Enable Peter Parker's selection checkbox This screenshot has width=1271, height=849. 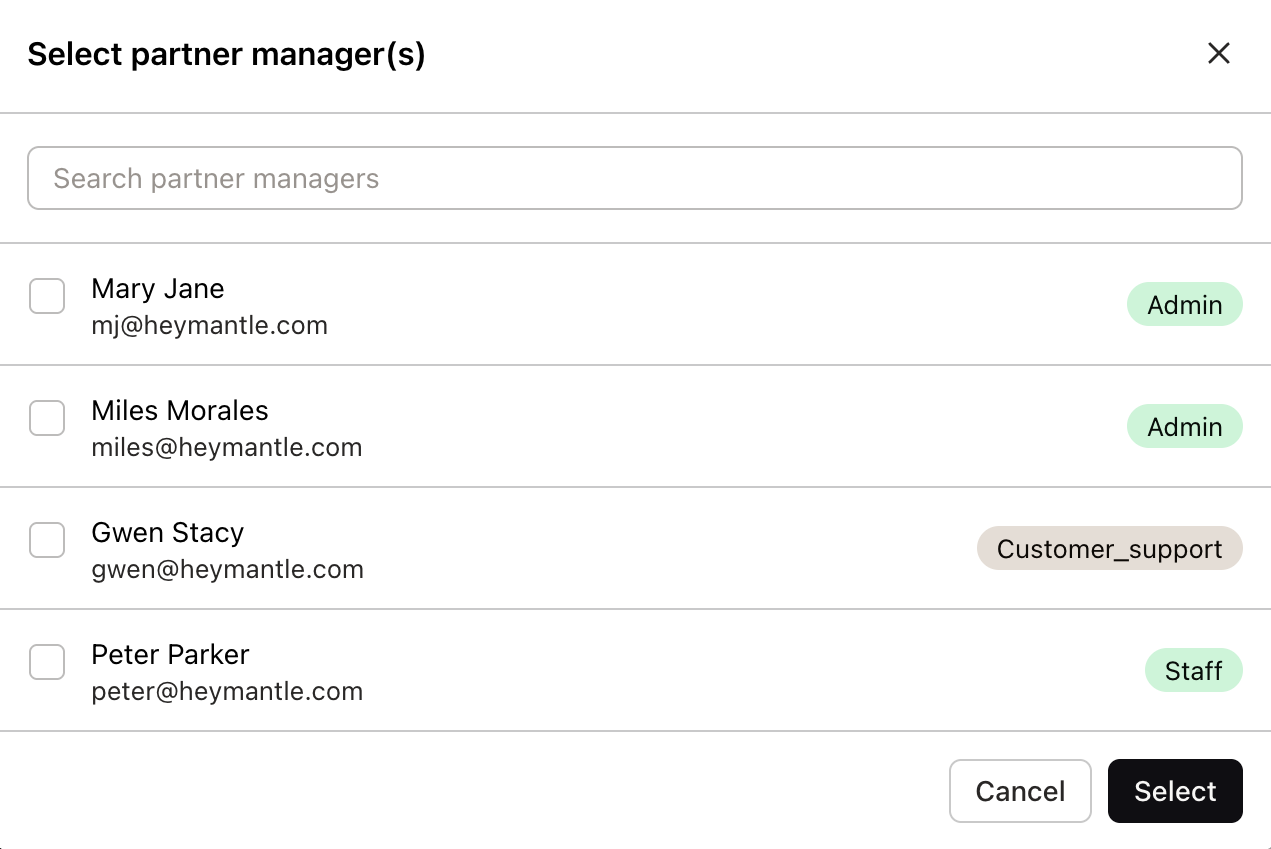pos(47,662)
